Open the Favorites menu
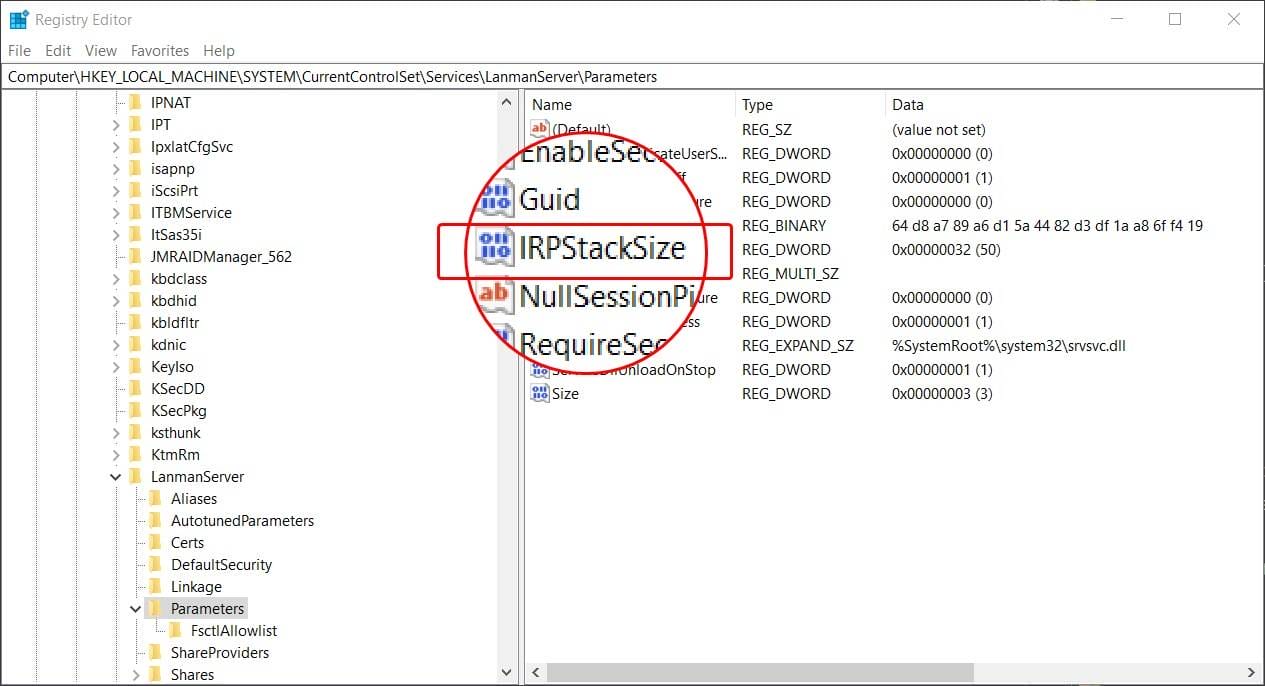 pyautogui.click(x=159, y=50)
